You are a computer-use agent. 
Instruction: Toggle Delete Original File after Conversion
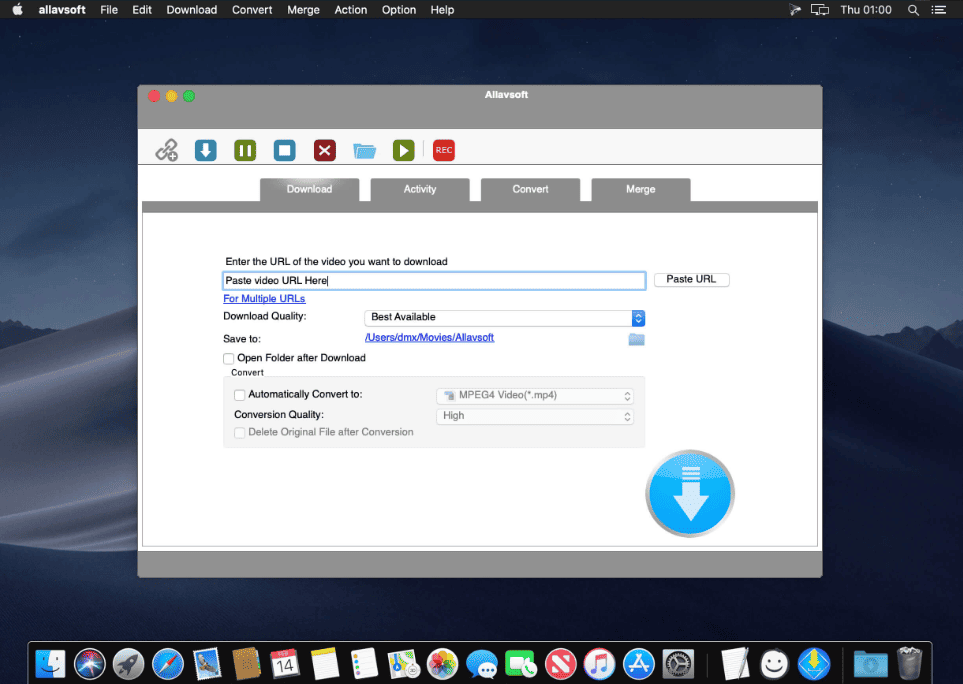(240, 433)
